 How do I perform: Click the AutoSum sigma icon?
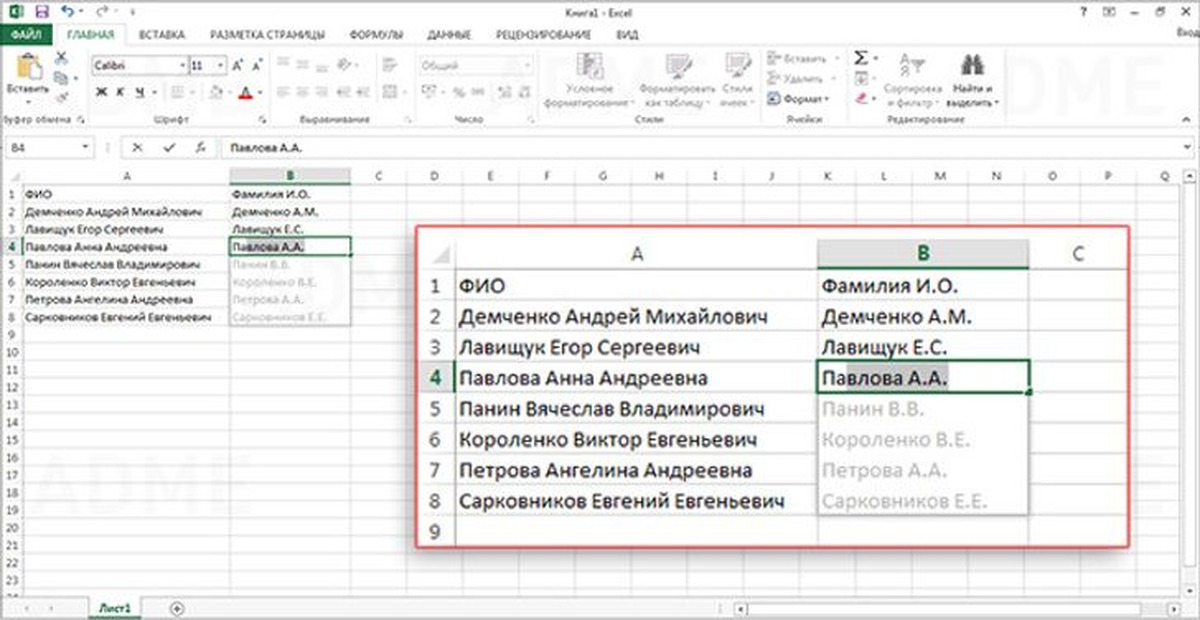point(860,59)
